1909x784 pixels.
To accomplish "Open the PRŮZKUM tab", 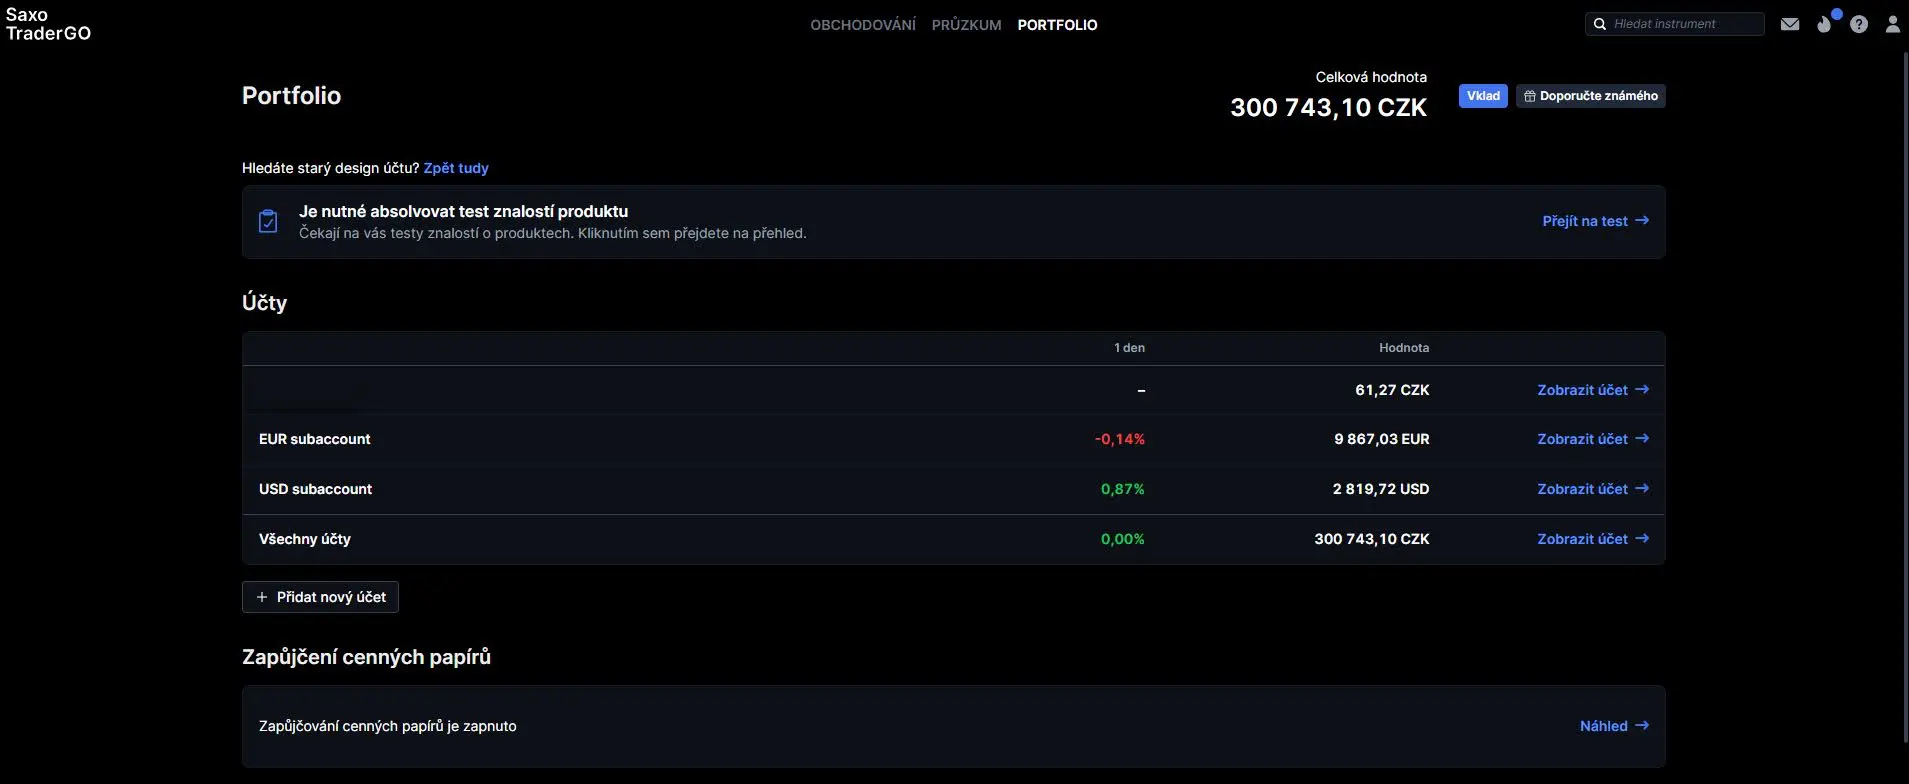I will pyautogui.click(x=966, y=25).
